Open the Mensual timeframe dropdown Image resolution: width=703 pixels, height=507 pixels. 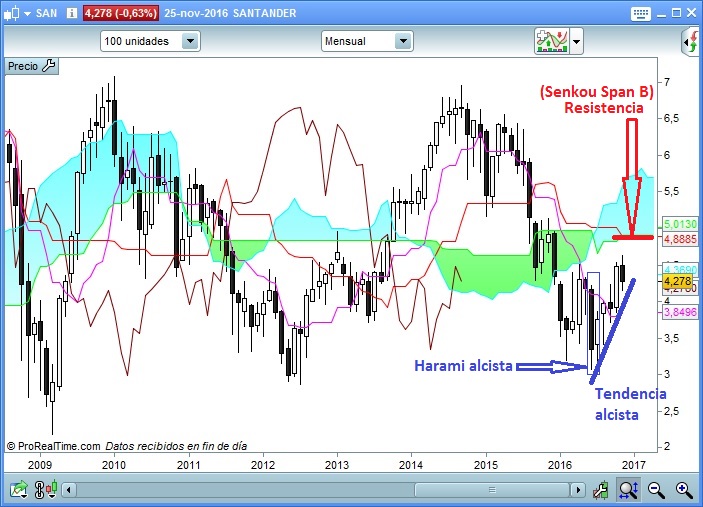pyautogui.click(x=367, y=41)
